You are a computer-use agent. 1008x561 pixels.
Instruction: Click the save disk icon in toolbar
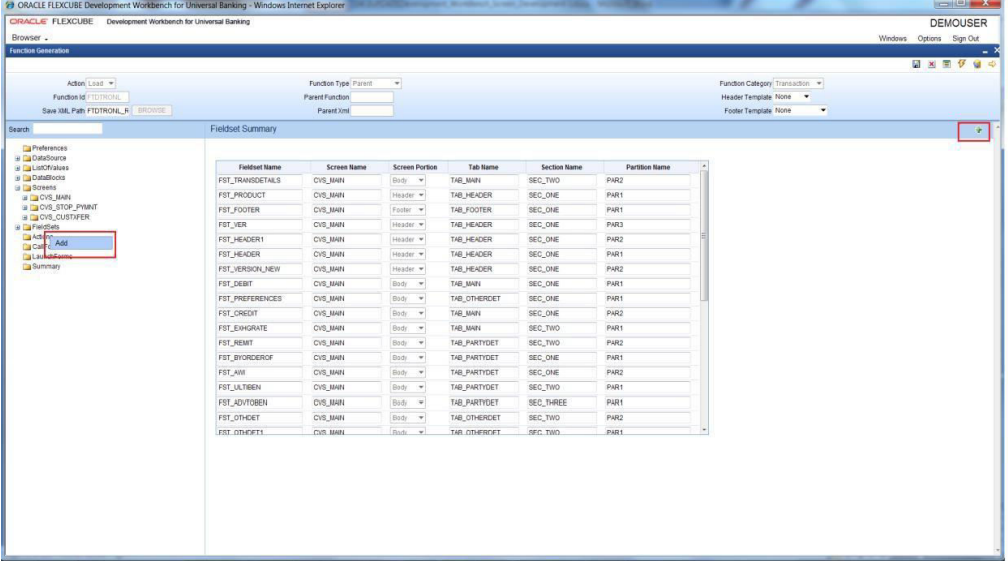(x=916, y=64)
